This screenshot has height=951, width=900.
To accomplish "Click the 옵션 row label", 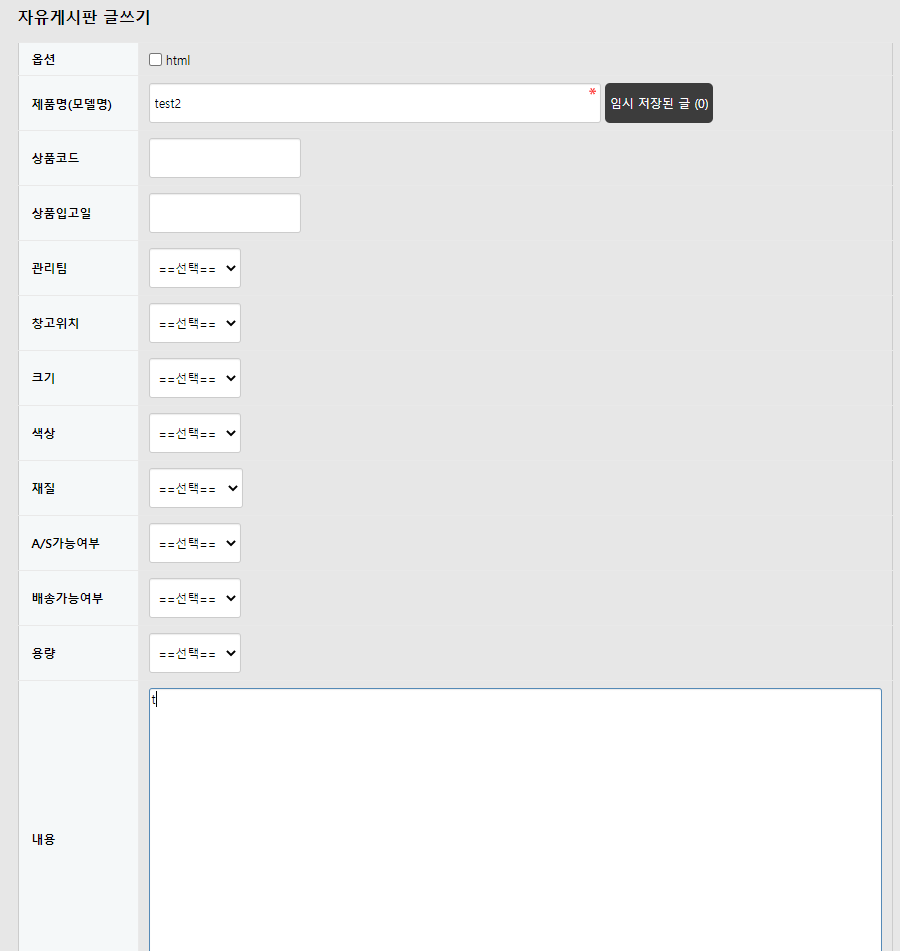I will 43,59.
